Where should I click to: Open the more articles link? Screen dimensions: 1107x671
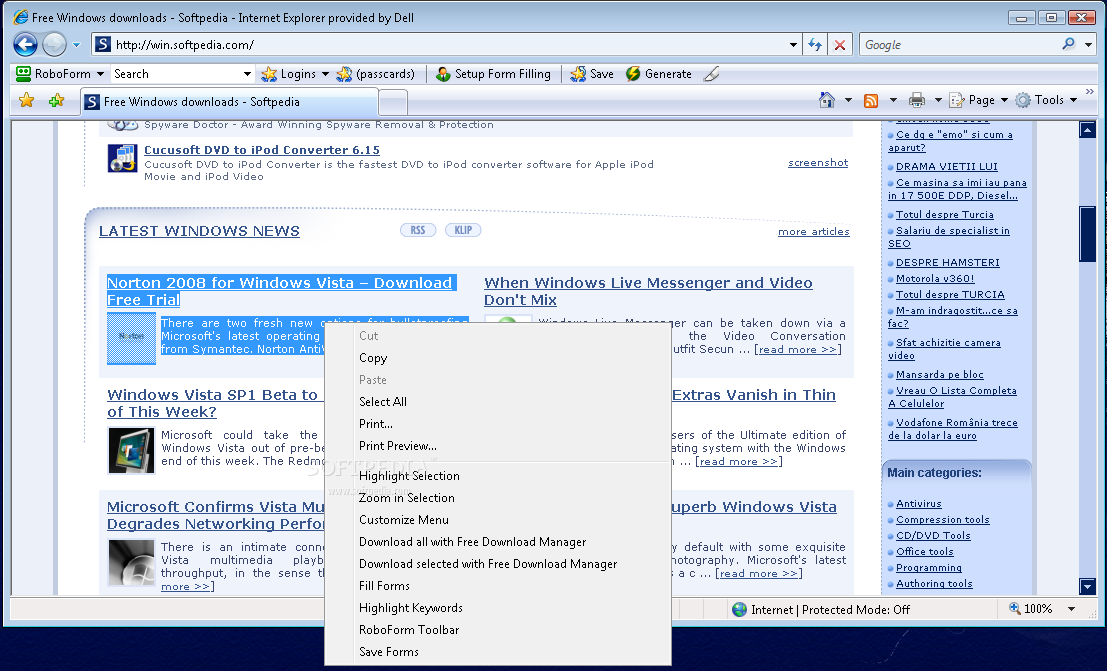(813, 232)
